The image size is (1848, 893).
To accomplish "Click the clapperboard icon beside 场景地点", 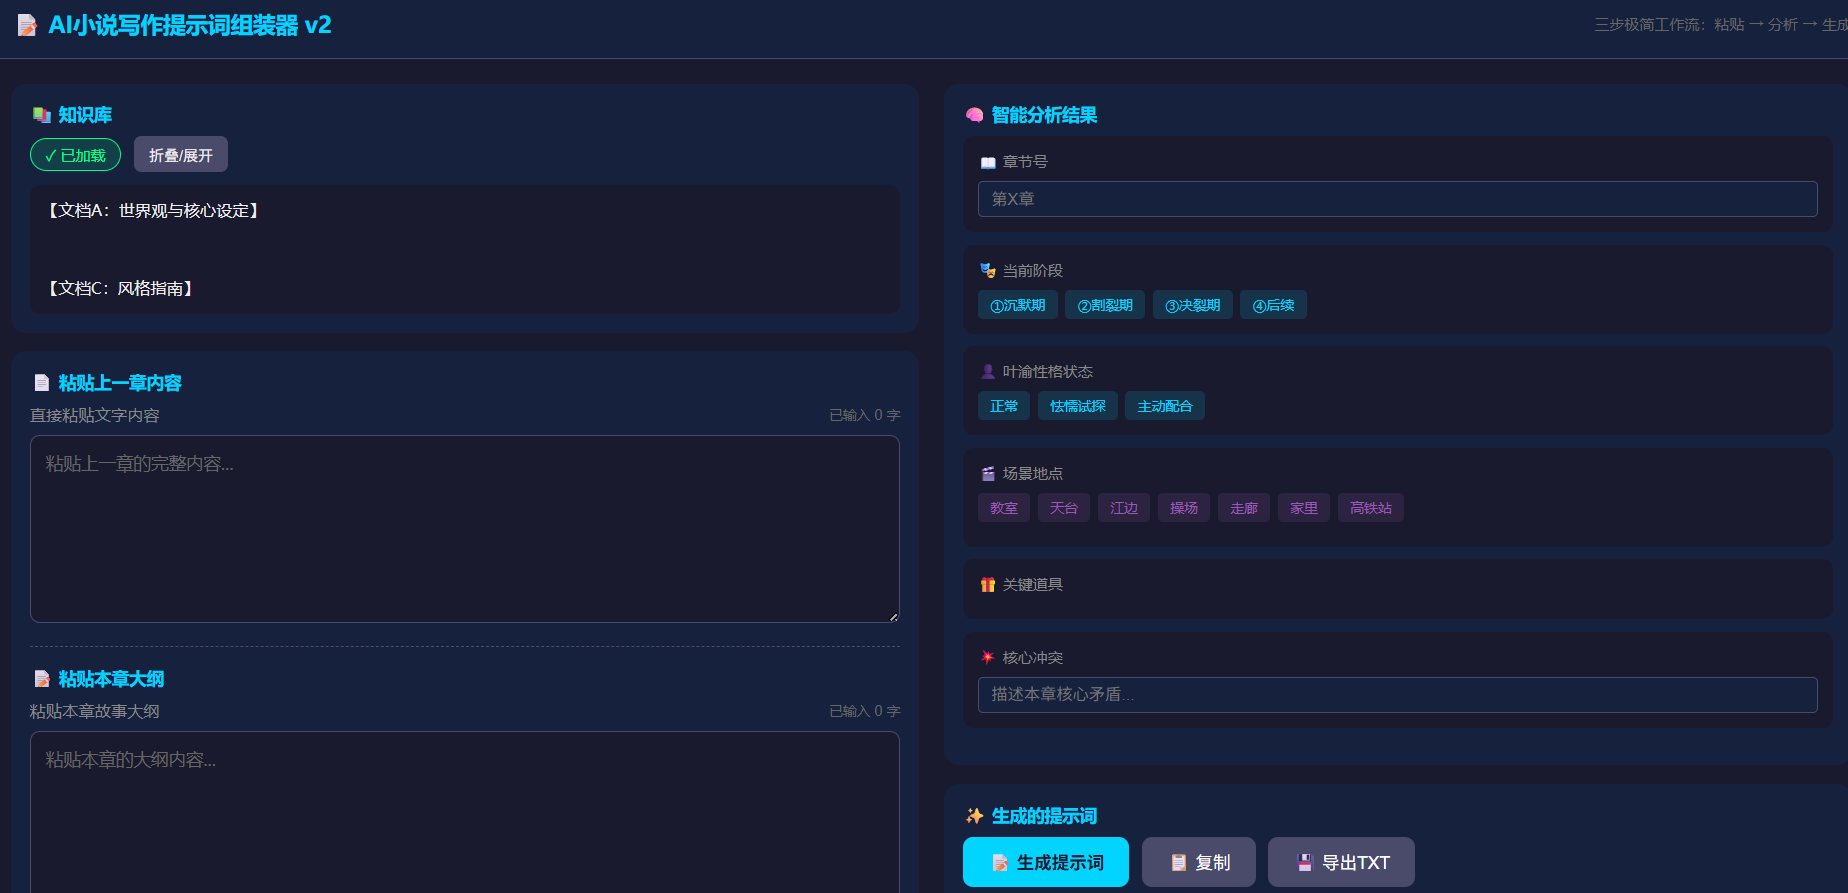I will [988, 474].
